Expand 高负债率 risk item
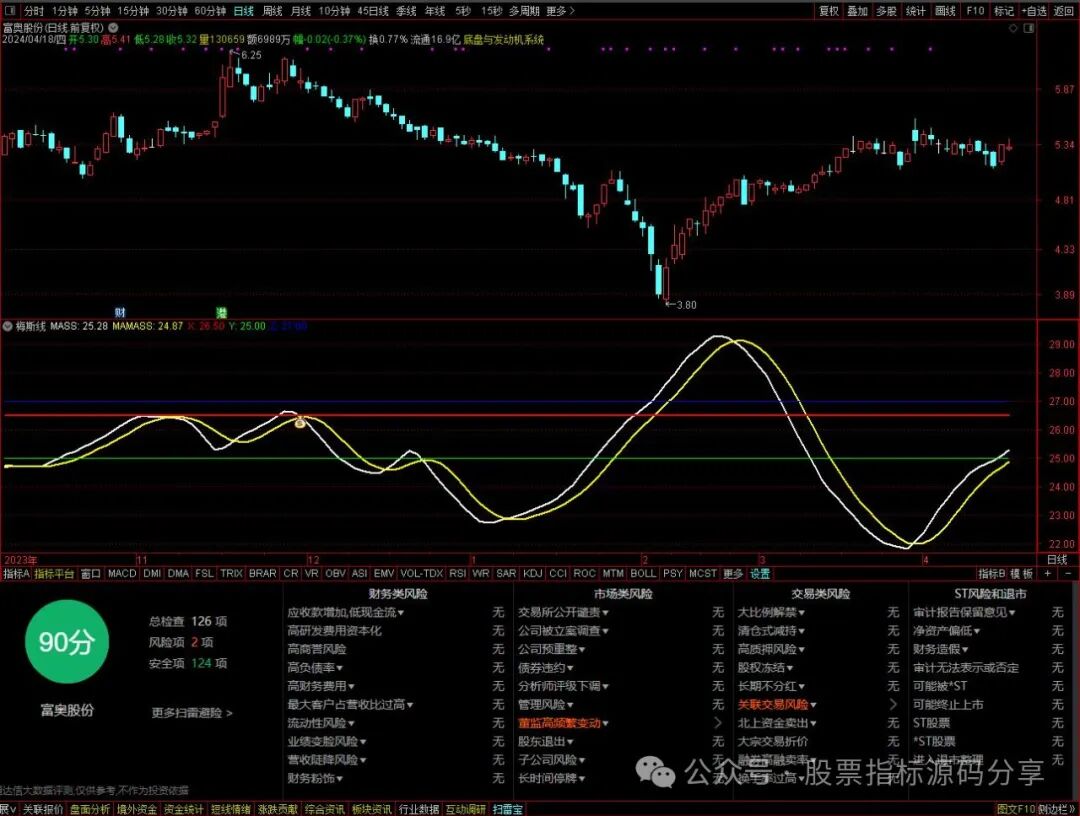1080x816 pixels. [x=315, y=667]
